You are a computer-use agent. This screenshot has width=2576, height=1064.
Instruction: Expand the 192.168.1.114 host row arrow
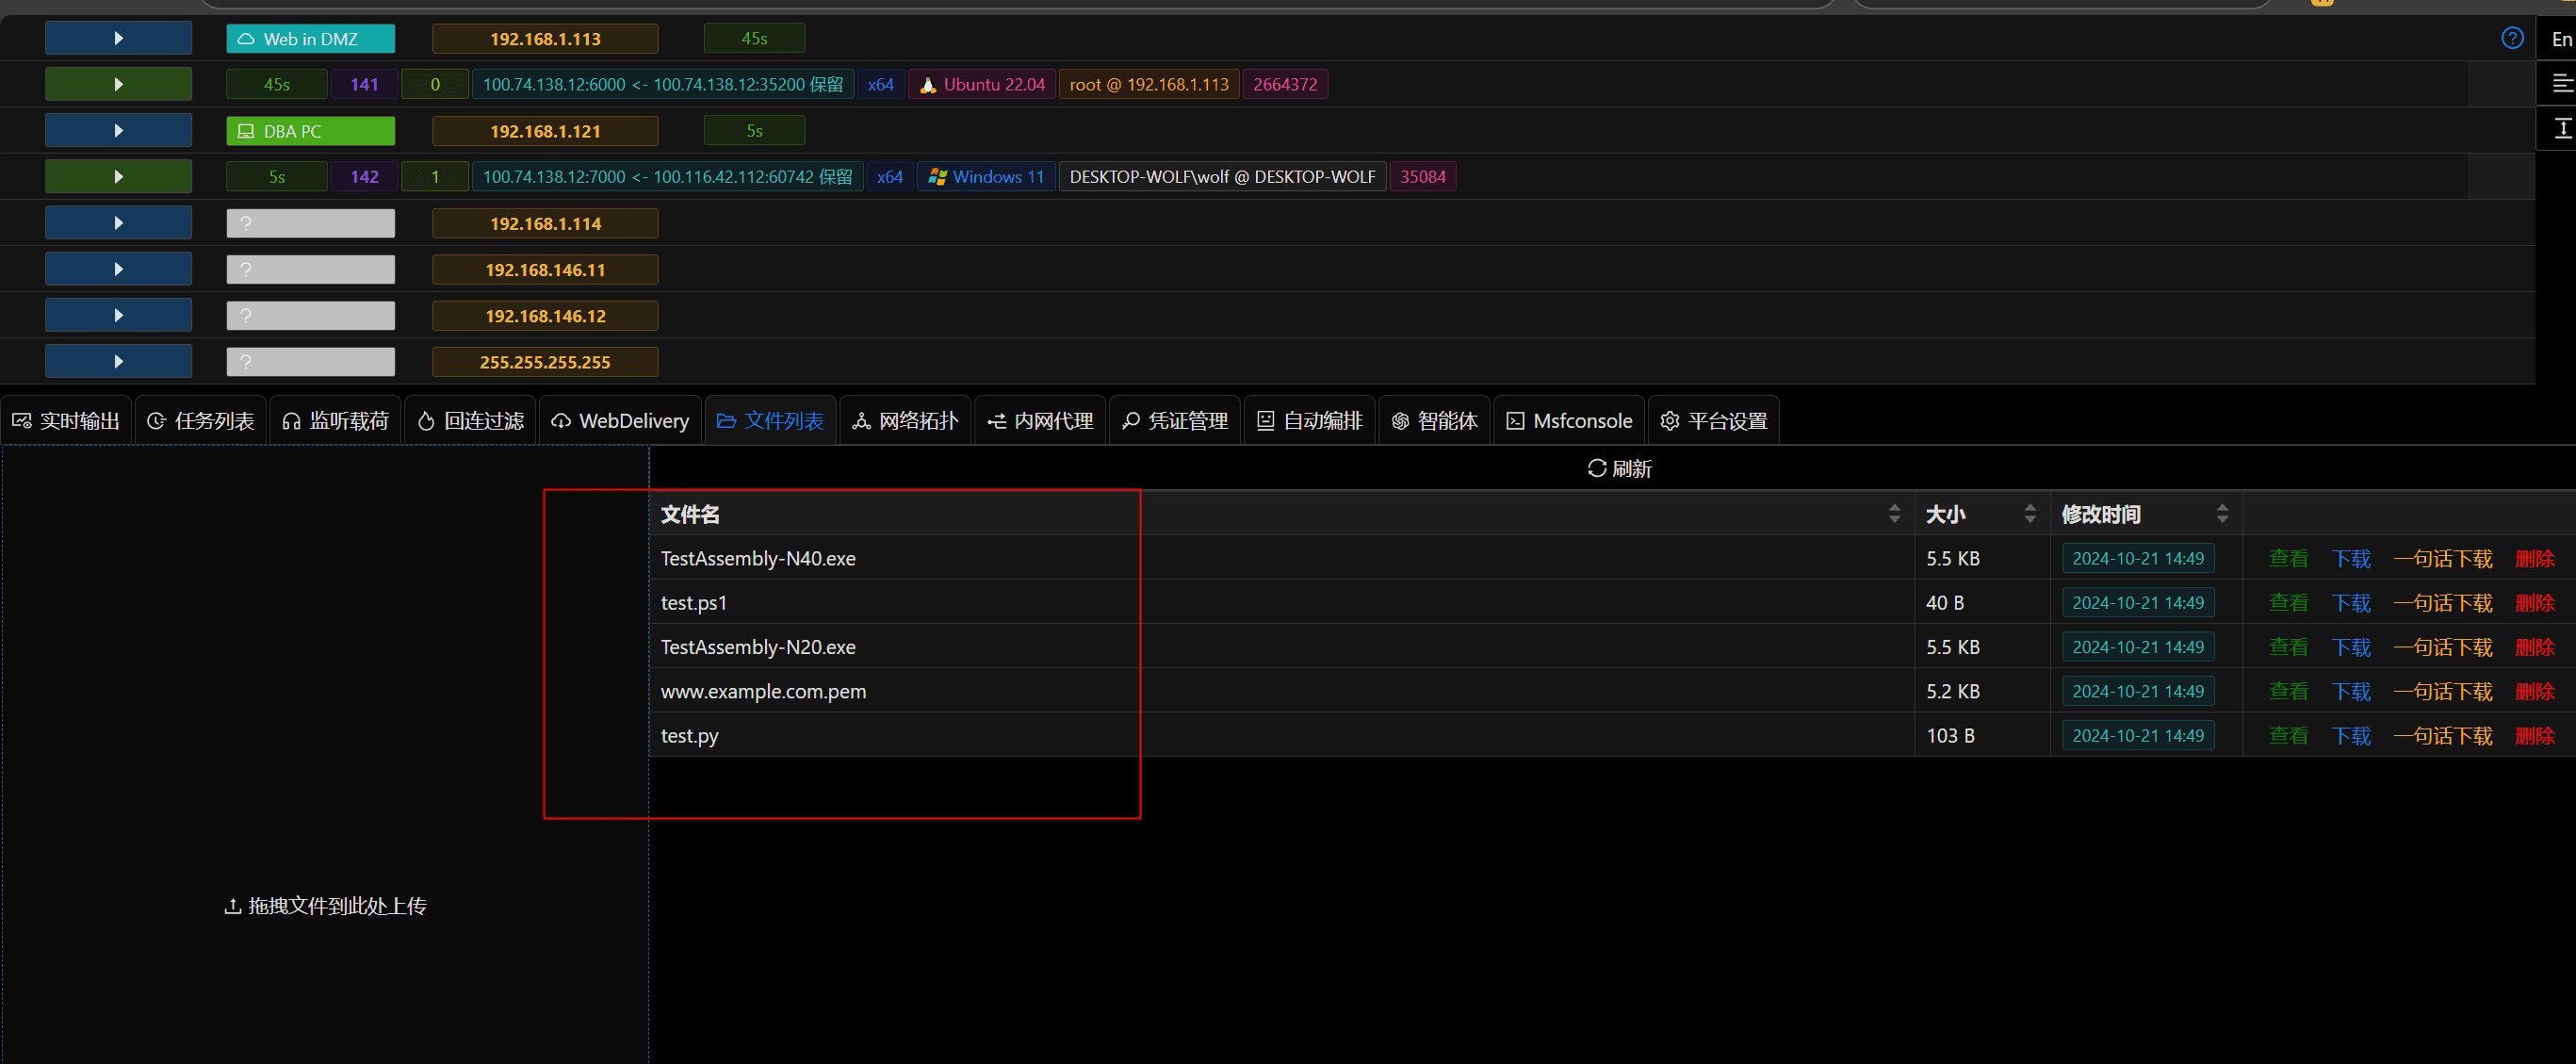pos(118,223)
